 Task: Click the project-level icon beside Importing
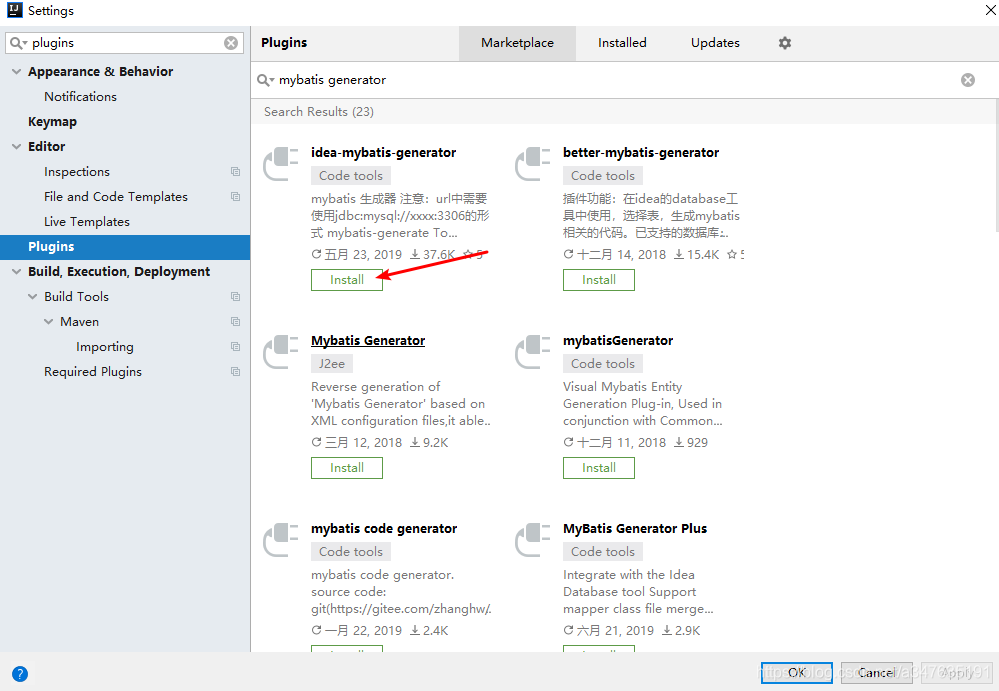point(235,346)
